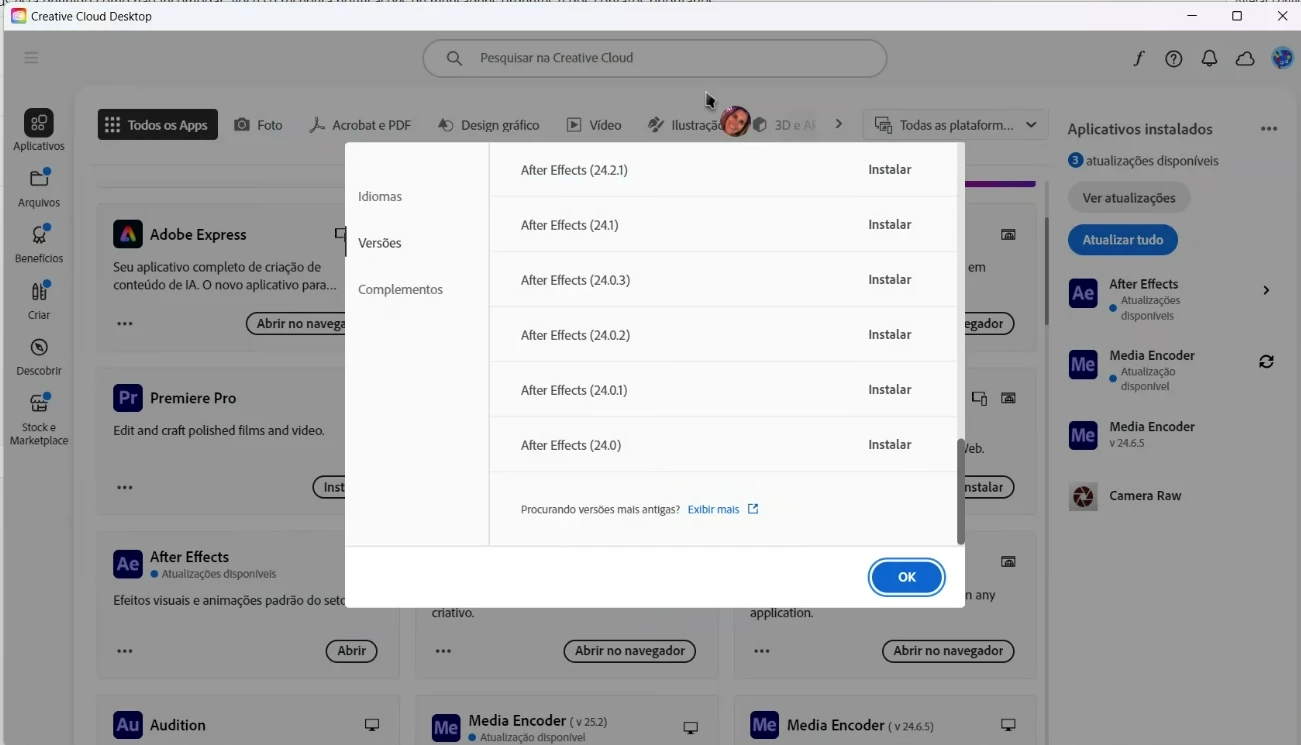
Task: Show more category tabs arrow
Action: point(839,124)
